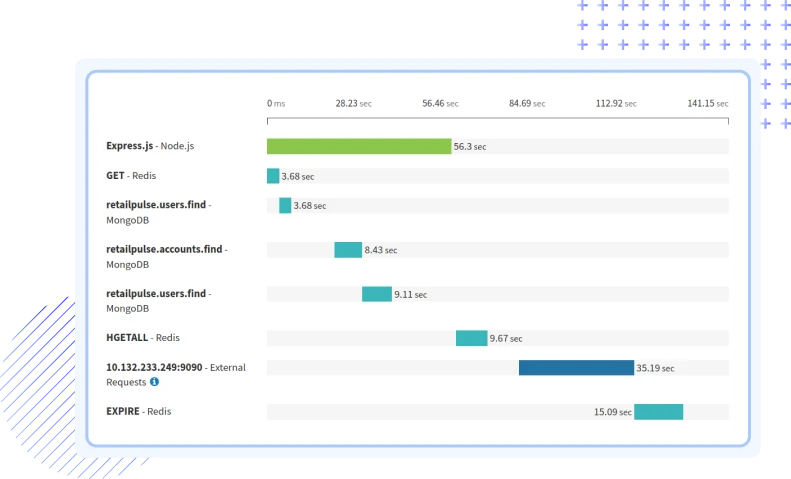
Task: Click the EXPIRE Redis teal bar
Action: click(x=658, y=412)
